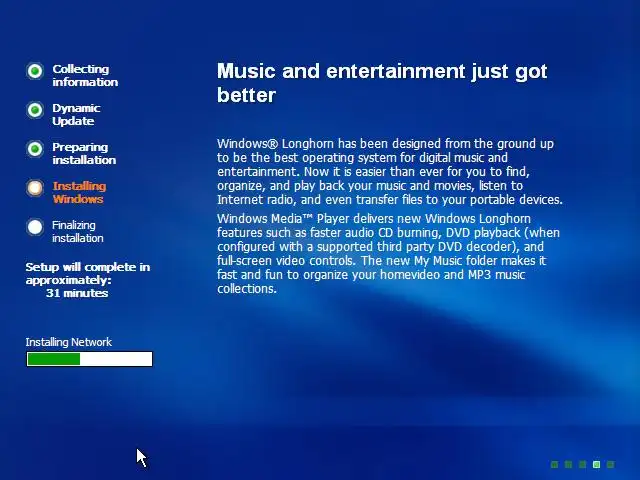The width and height of the screenshot is (640, 480).
Task: Click the second slide indicator square
Action: (x=568, y=464)
